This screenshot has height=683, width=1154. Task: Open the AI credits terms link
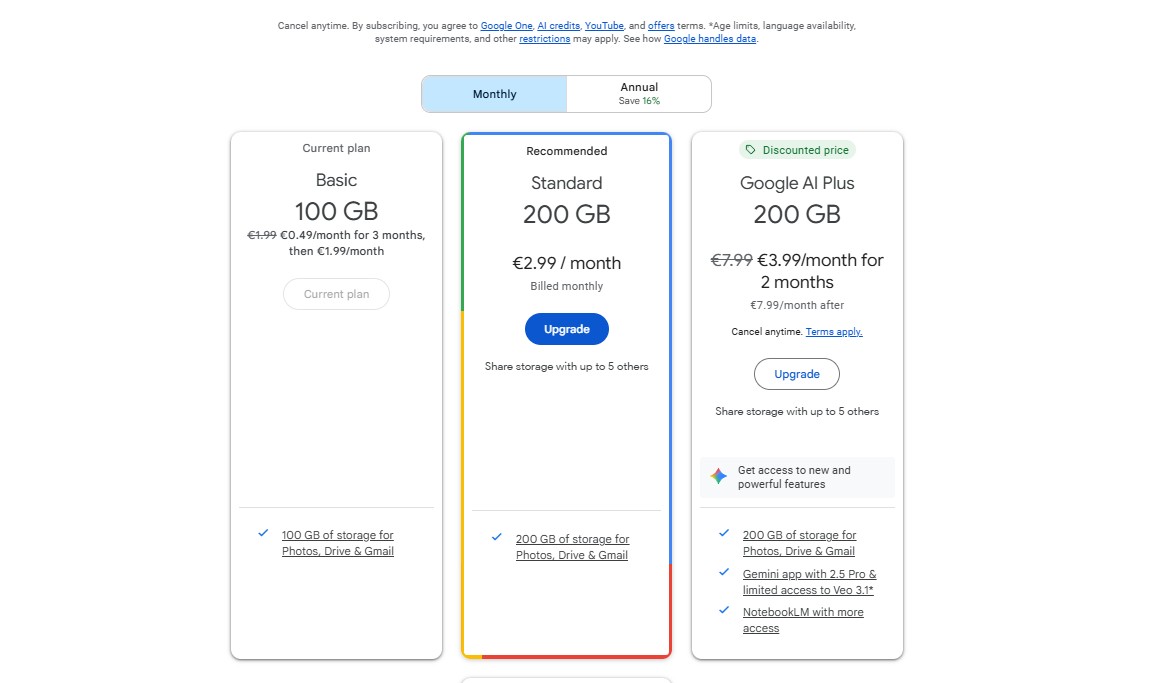click(558, 25)
